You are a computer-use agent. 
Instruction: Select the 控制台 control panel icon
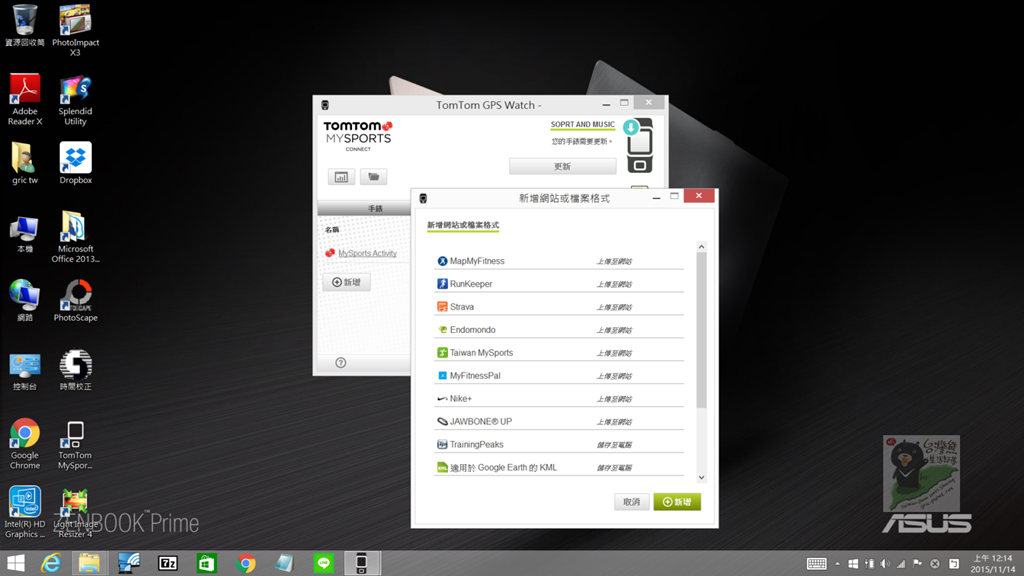25,370
